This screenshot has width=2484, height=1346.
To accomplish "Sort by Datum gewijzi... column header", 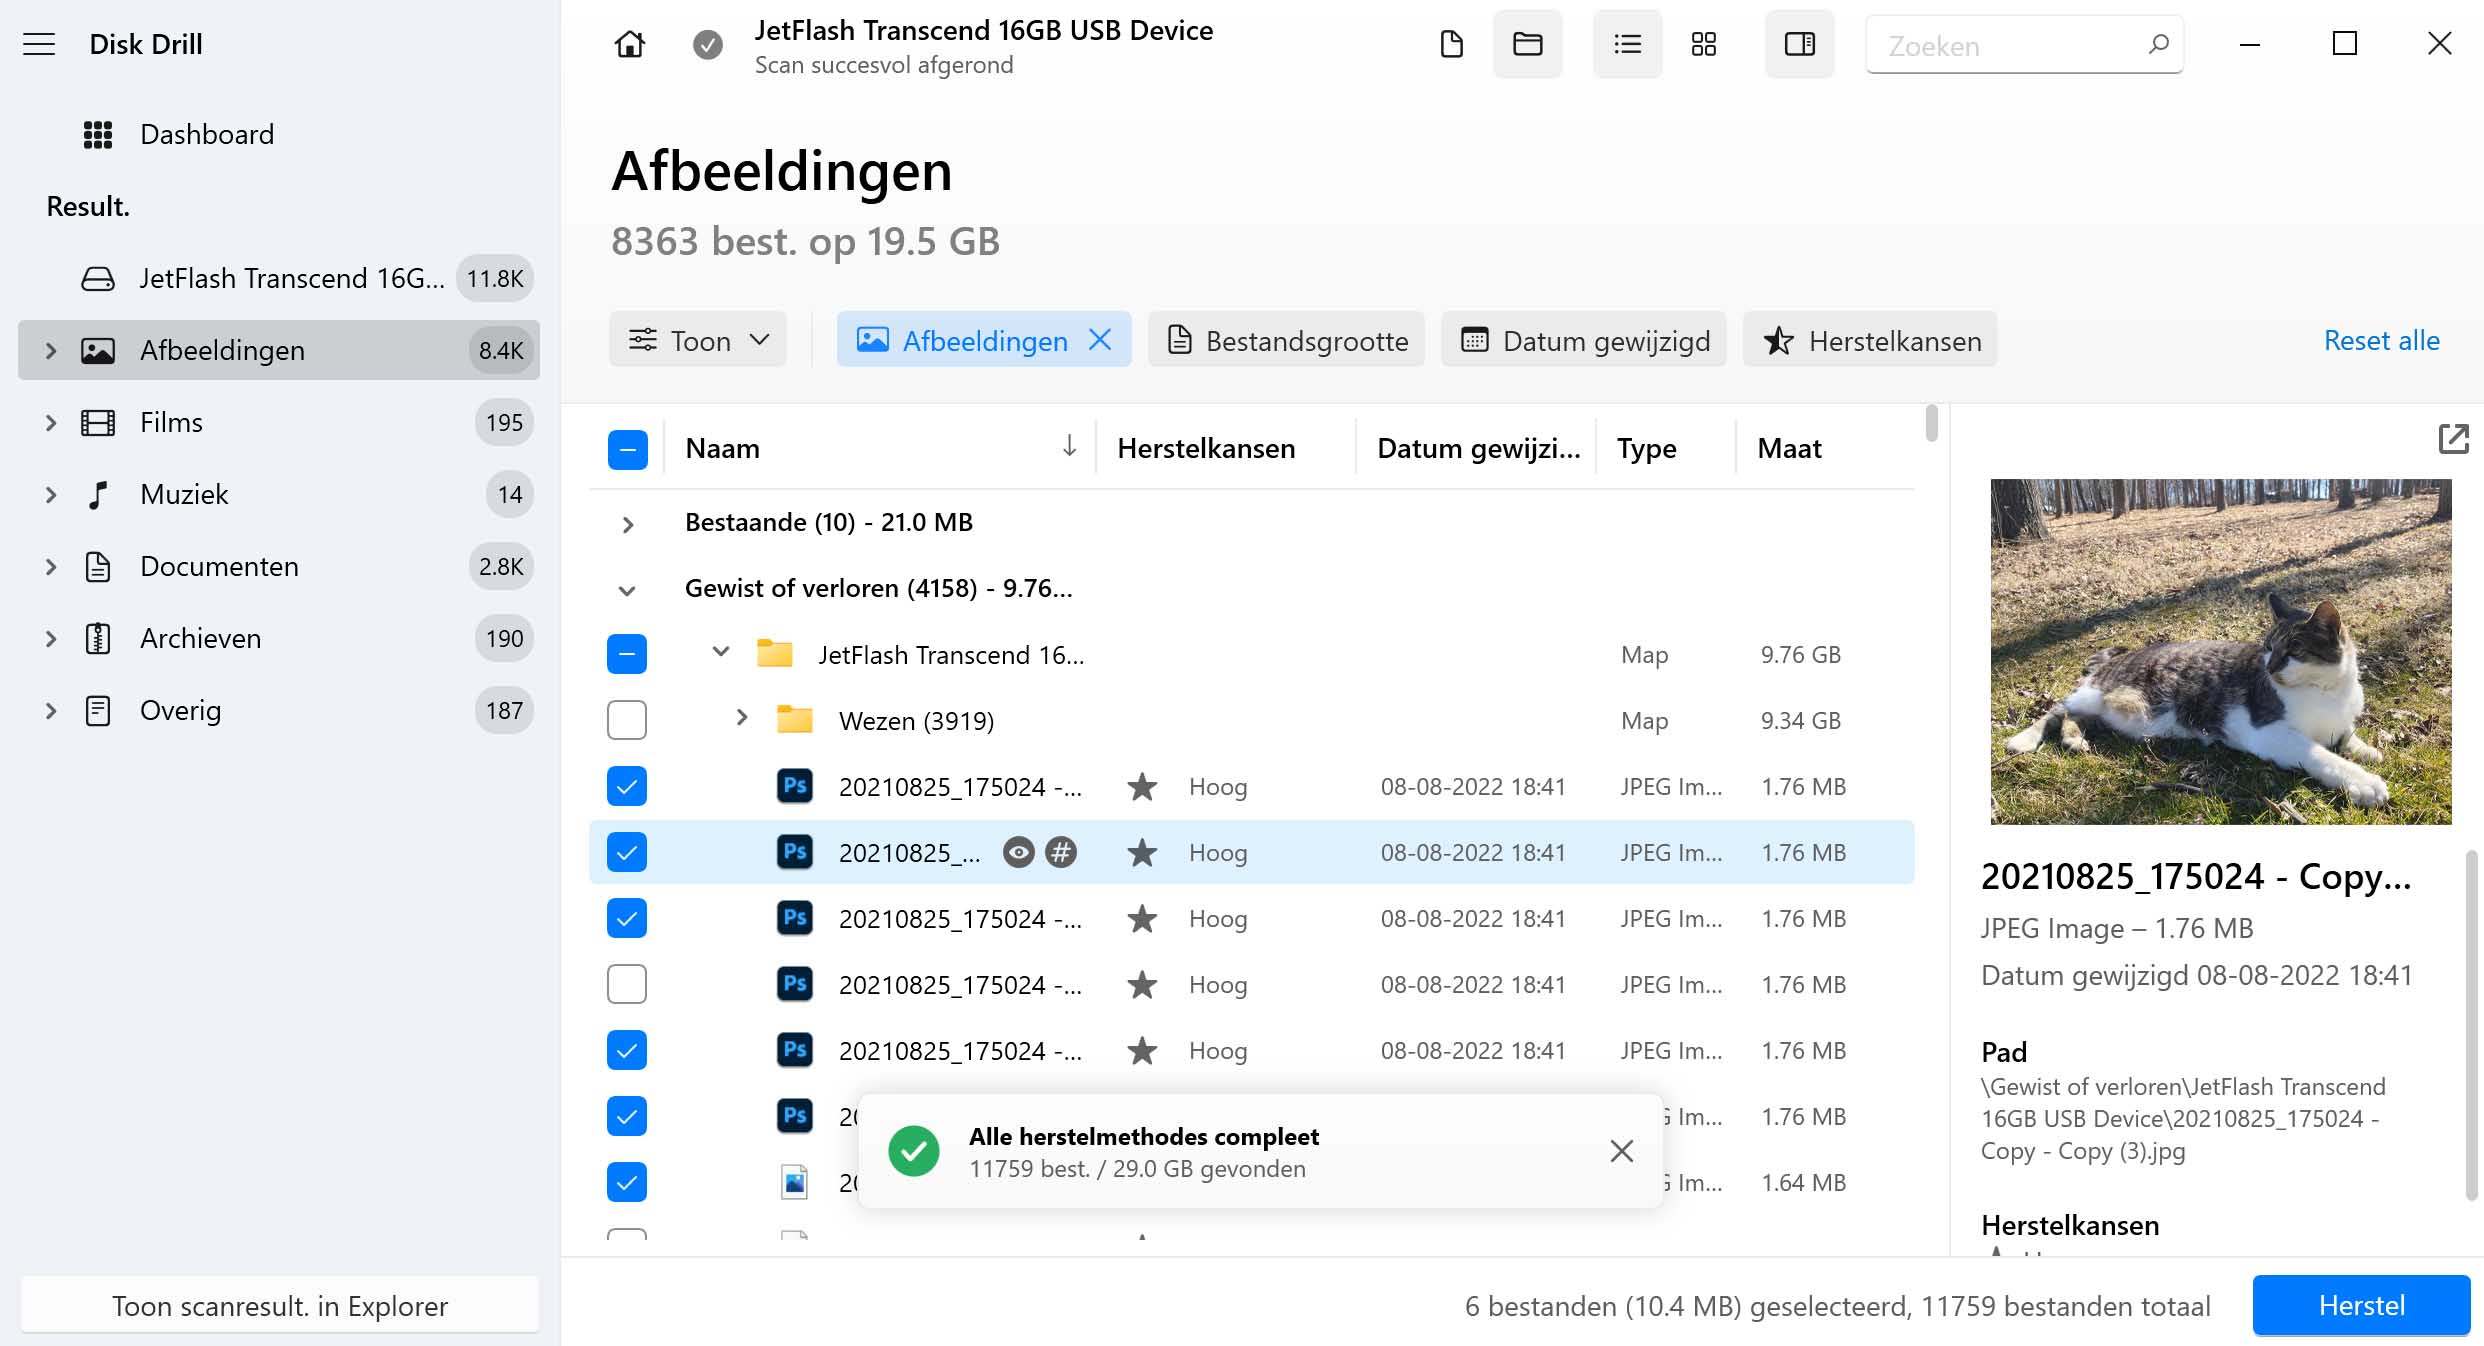I will (x=1478, y=448).
